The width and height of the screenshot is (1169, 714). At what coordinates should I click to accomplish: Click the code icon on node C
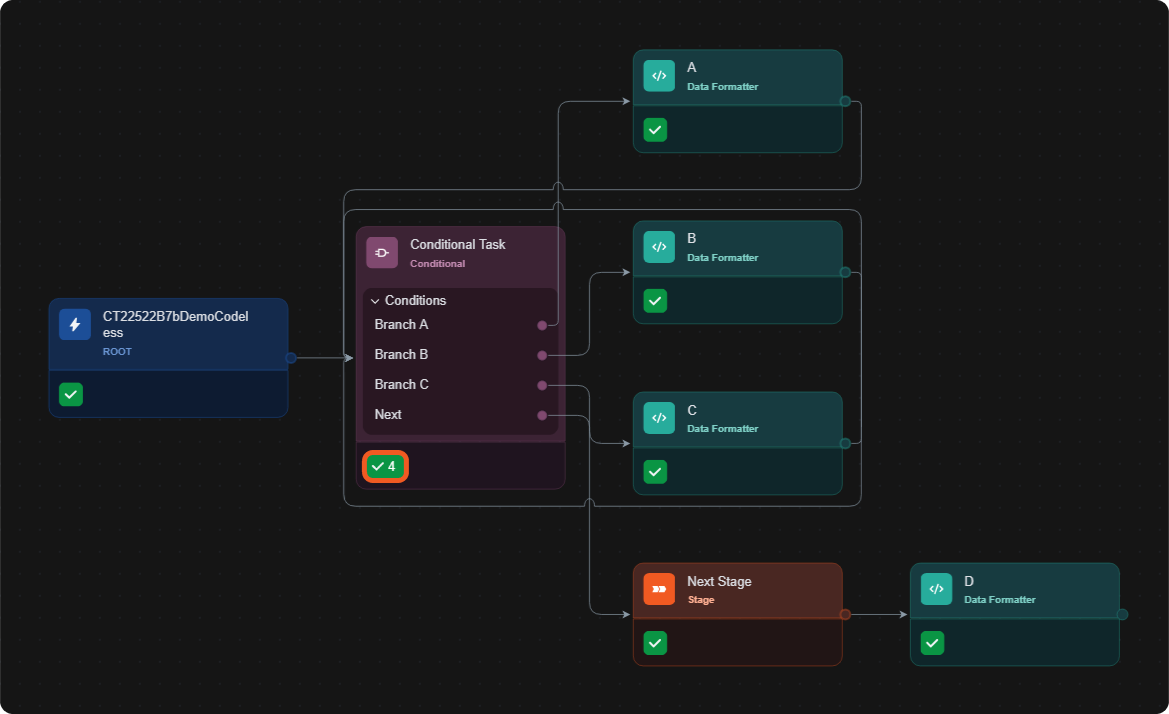659,418
